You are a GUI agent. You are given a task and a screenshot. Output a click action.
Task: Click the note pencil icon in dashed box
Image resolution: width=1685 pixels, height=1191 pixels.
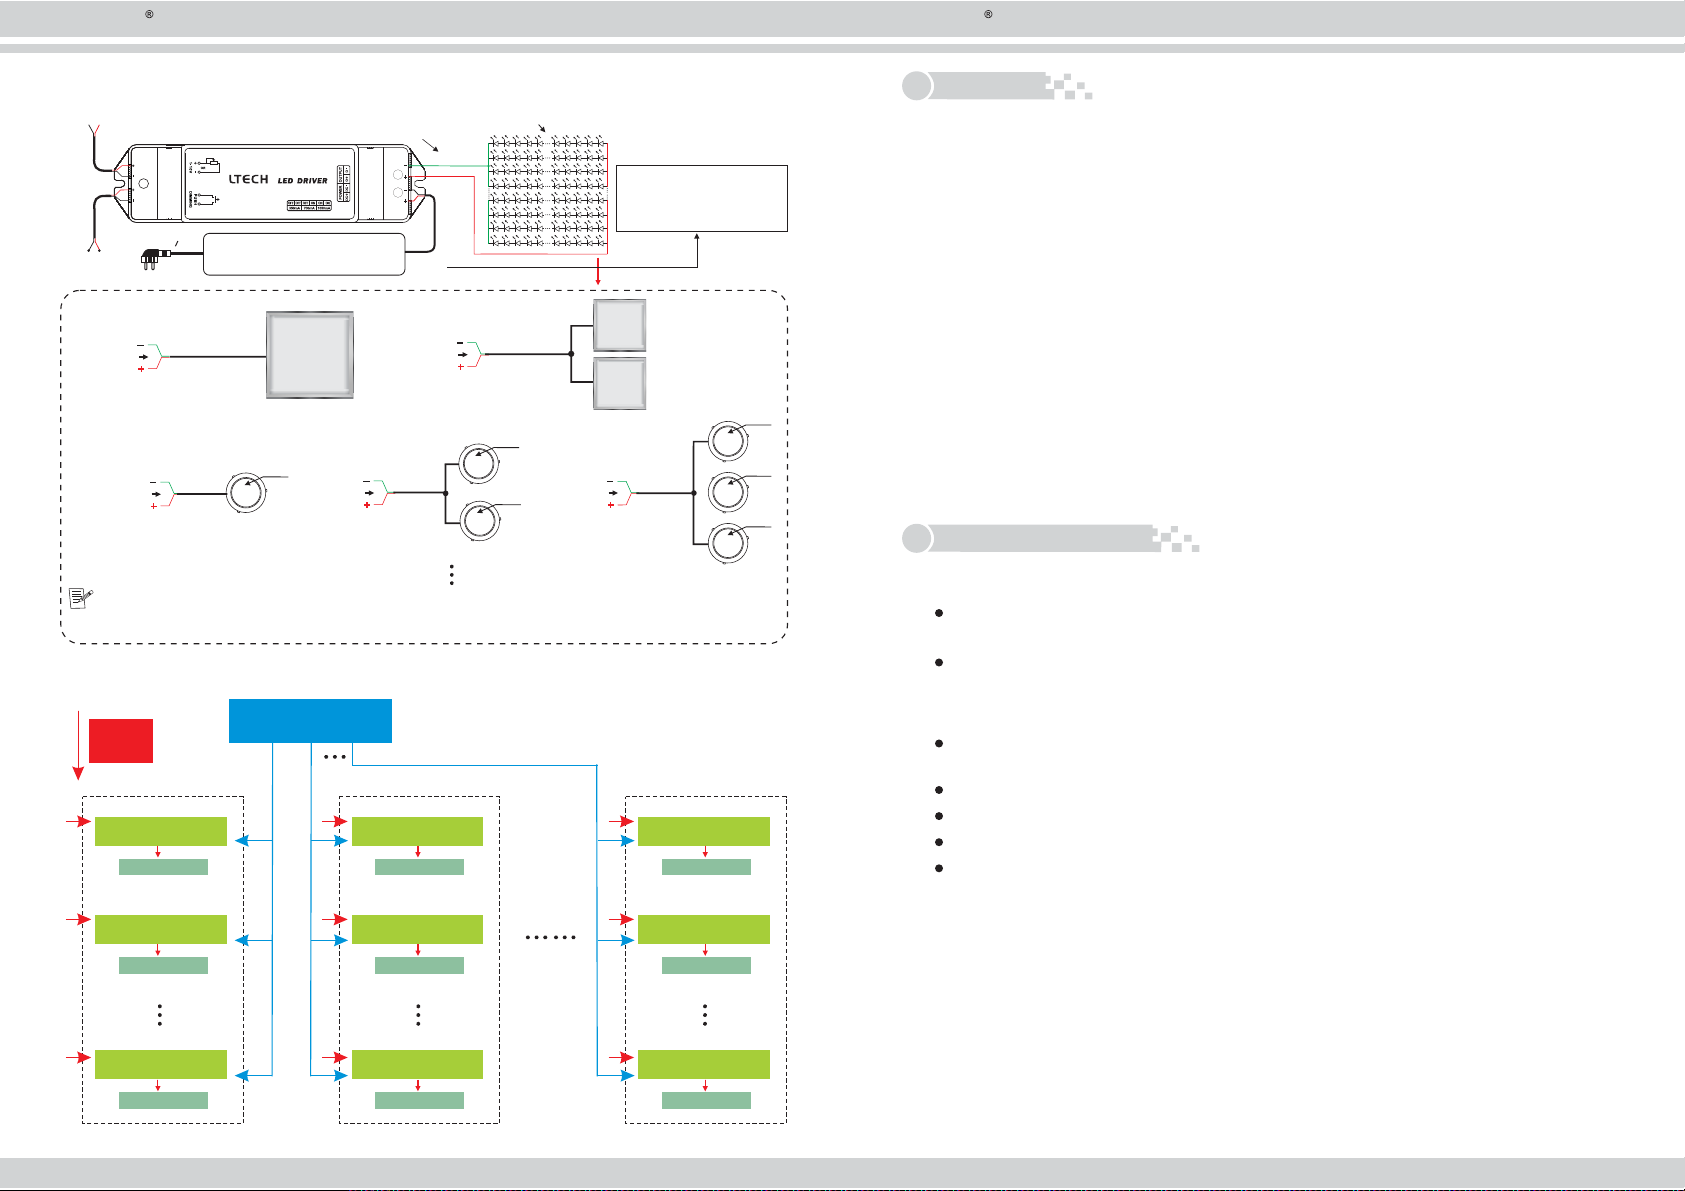[x=80, y=598]
